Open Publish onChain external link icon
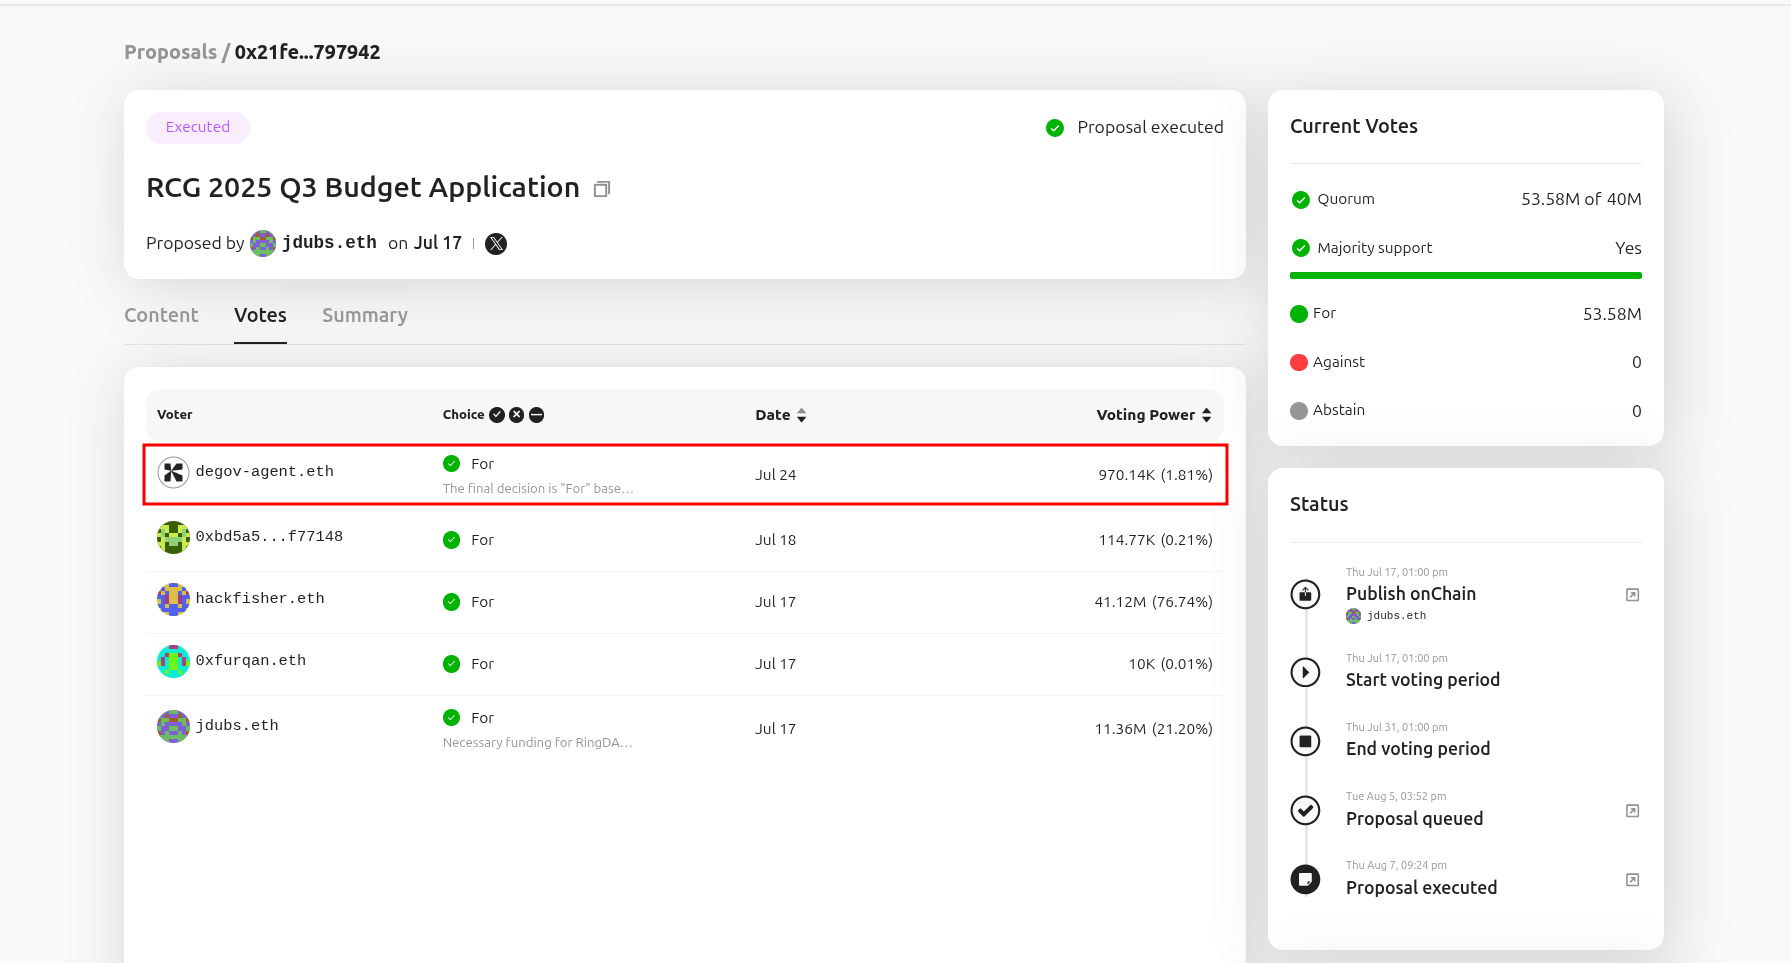Viewport: 1791px width, 963px height. pos(1632,595)
